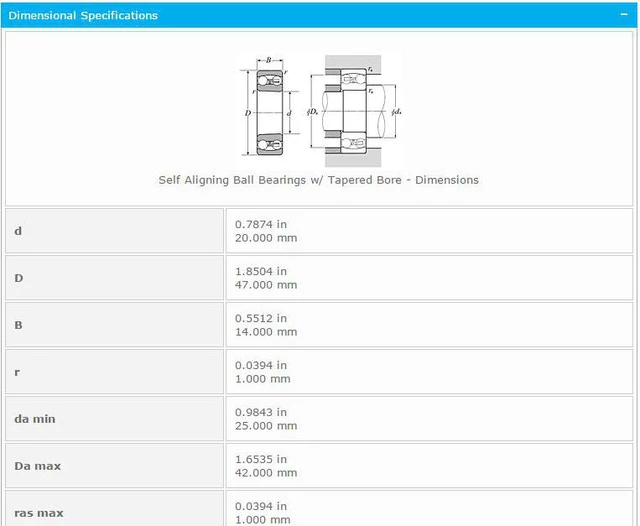
Task: Select the '1.000 mm' value in r row
Action: click(x=262, y=379)
